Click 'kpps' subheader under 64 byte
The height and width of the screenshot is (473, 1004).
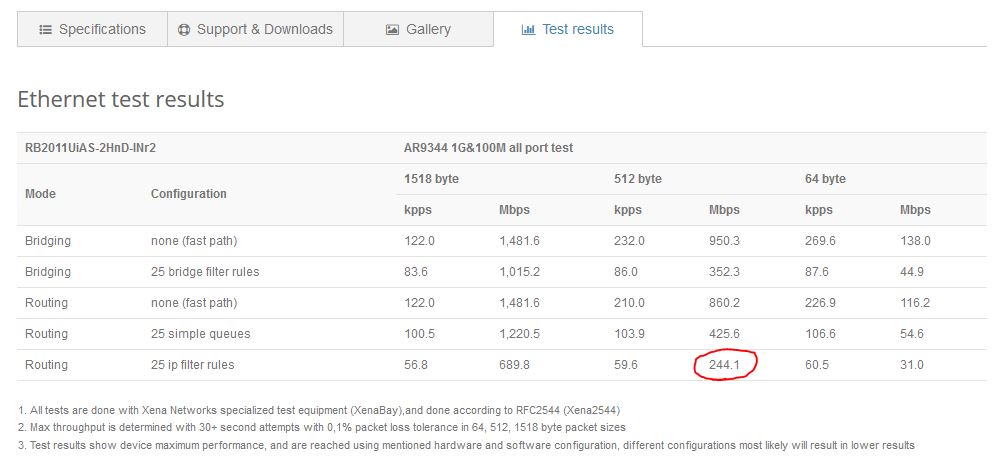[819, 210]
